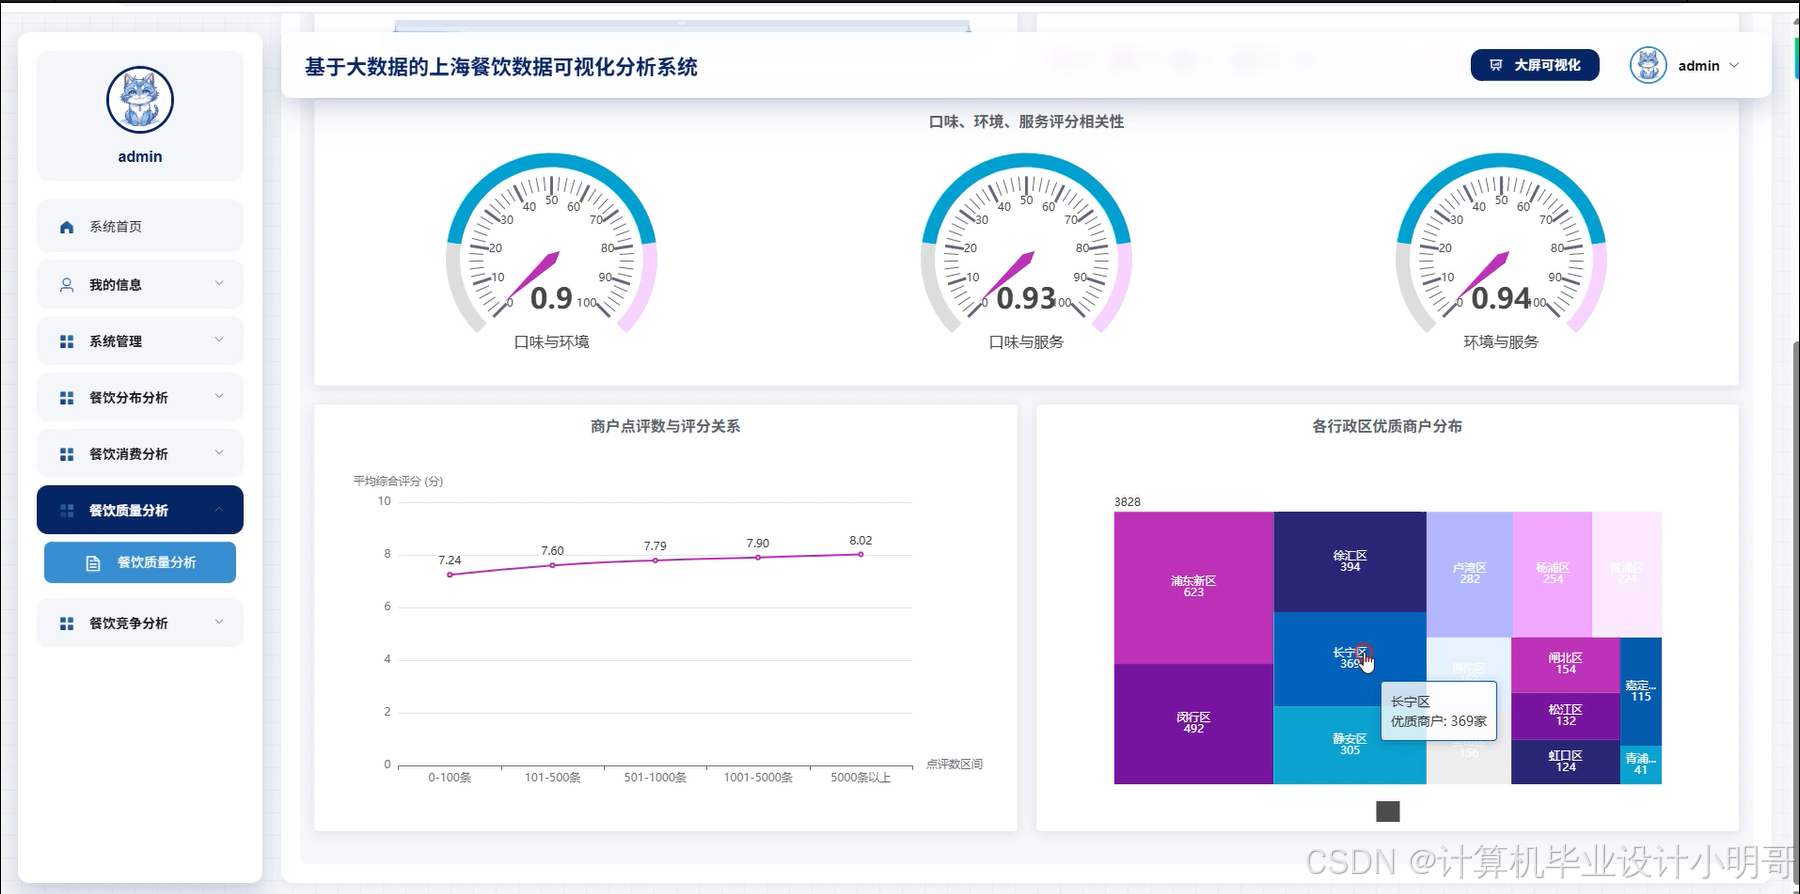Click the 口味与服务 gauge showing 0.93
1800x894 pixels.
pos(1026,245)
